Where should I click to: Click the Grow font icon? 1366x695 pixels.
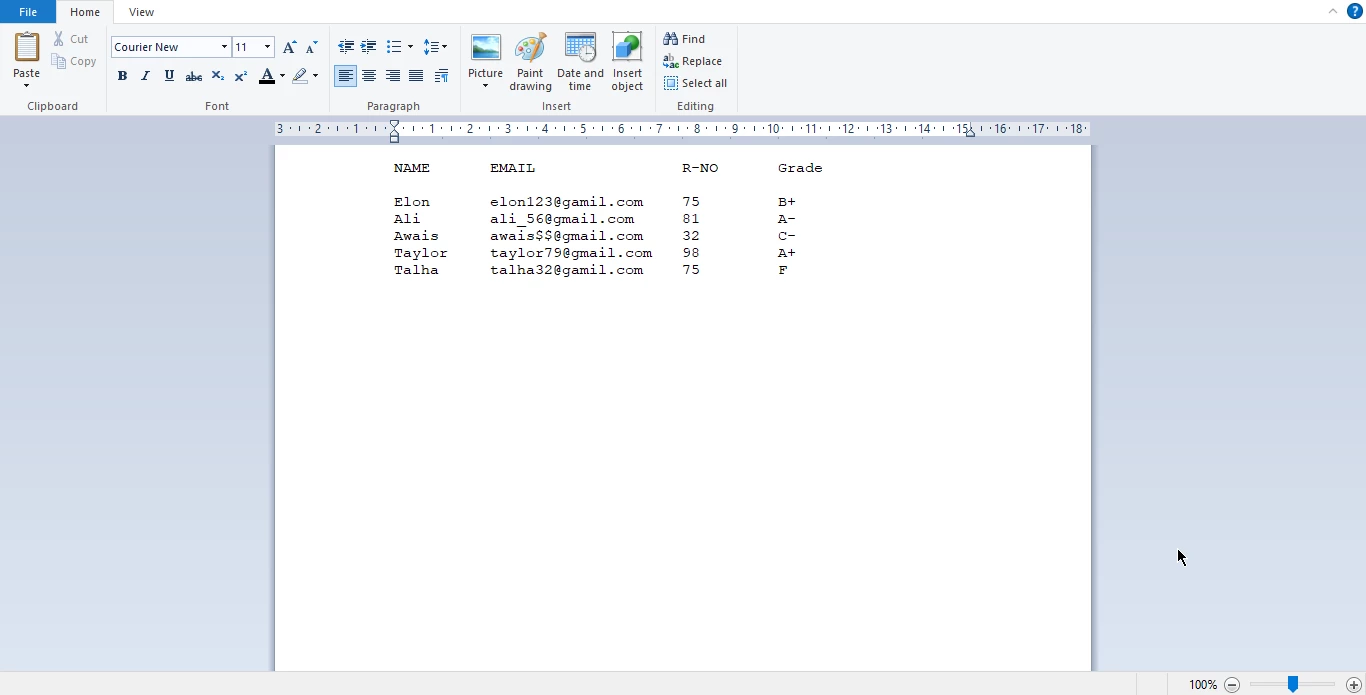[x=289, y=47]
